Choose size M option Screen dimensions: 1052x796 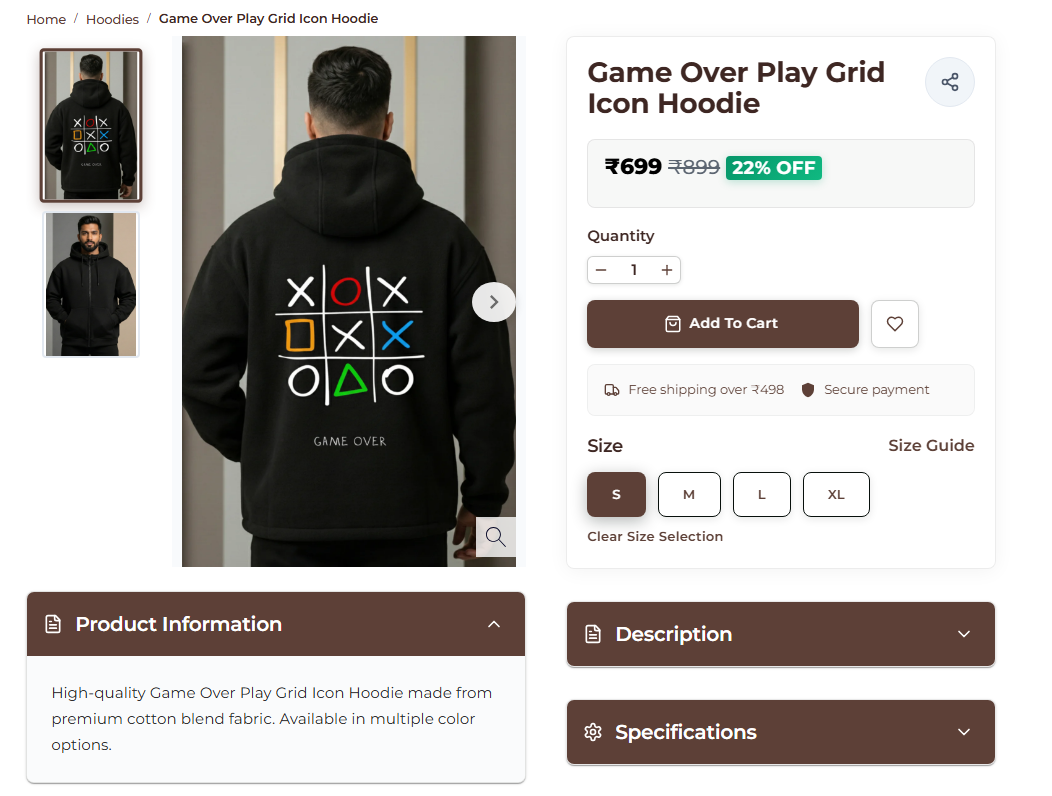tap(689, 494)
